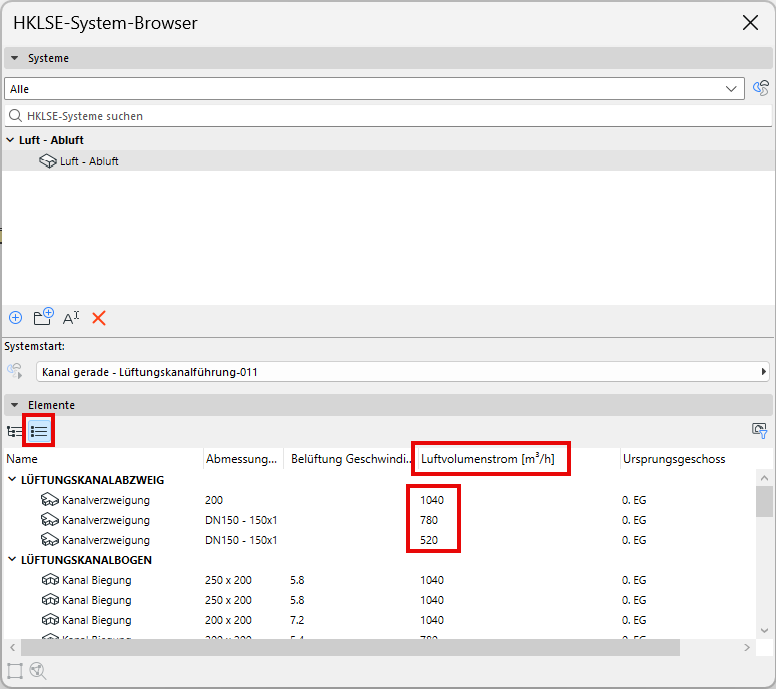Click the rename system icon
Viewport: 776px width, 689px height.
point(71,318)
